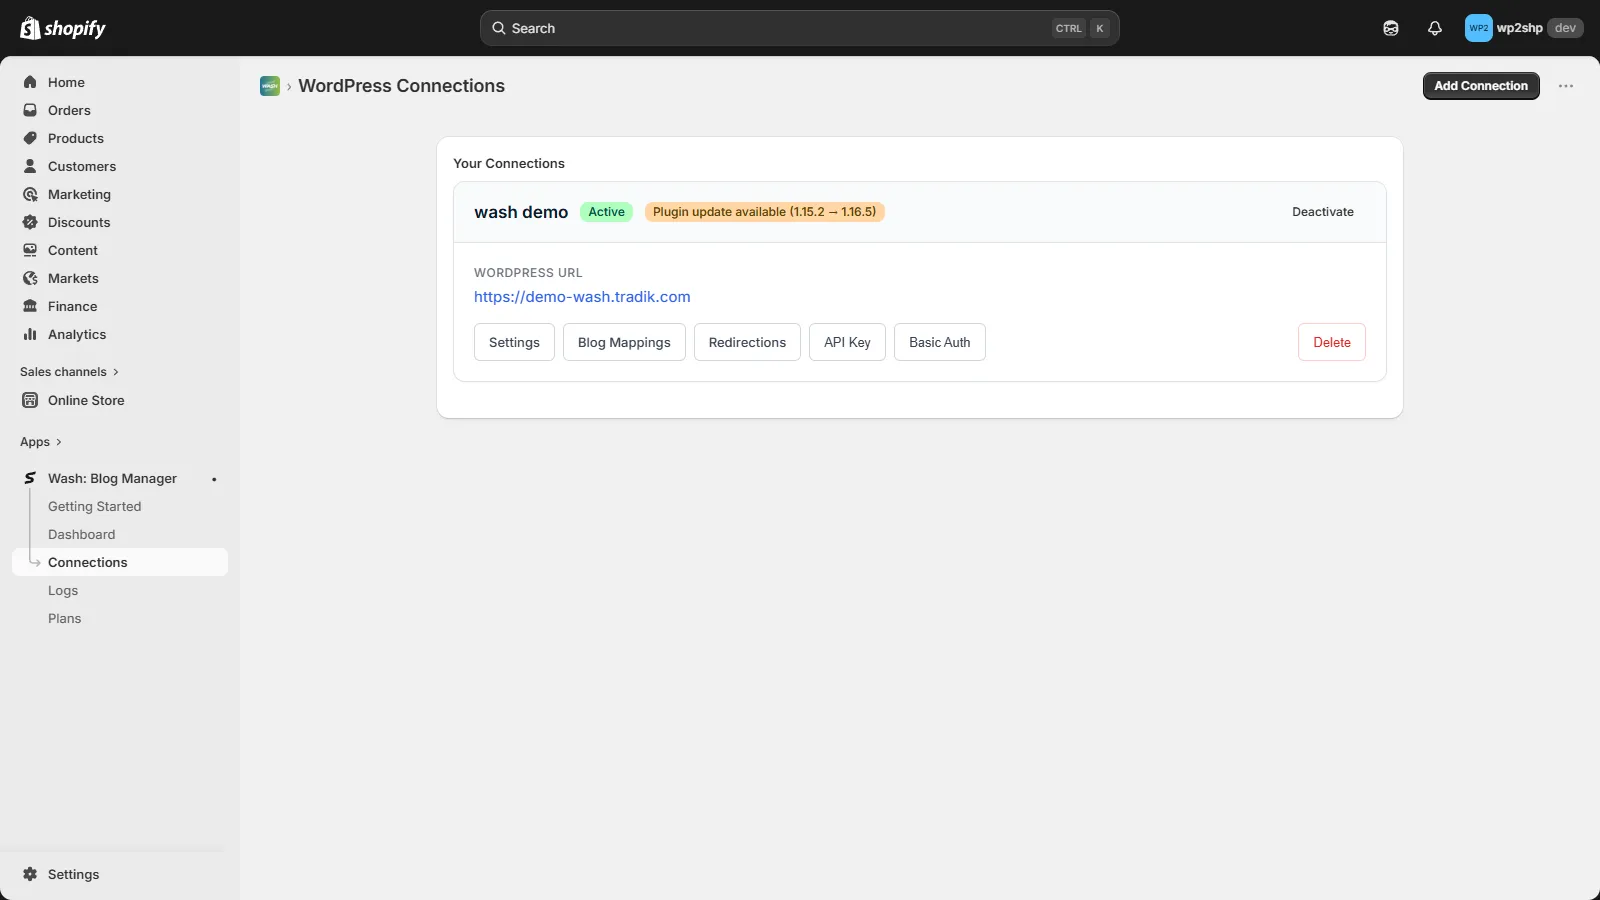
Task: Expand the Apps section
Action: point(41,442)
